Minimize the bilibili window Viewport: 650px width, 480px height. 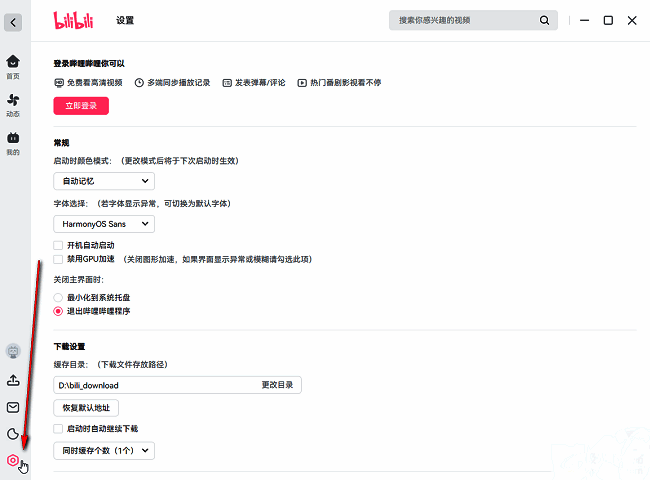tap(585, 20)
